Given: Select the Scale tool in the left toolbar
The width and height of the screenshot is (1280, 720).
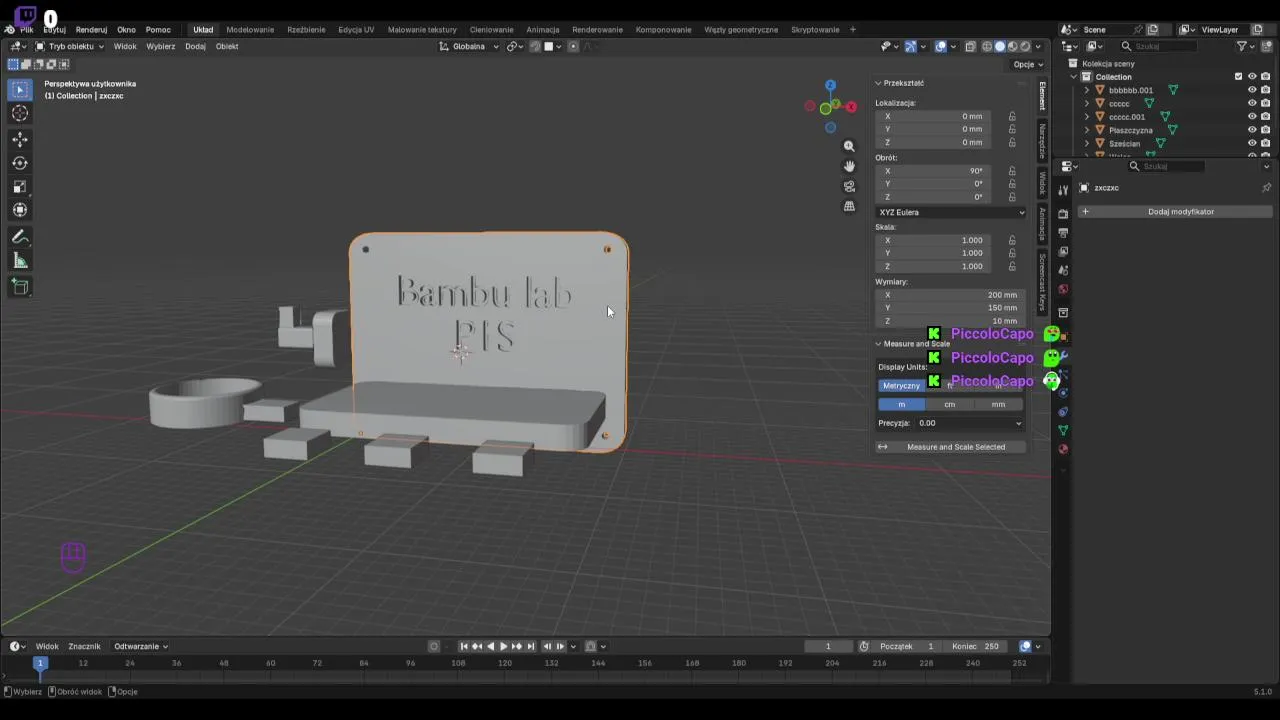Looking at the screenshot, I should point(20,187).
